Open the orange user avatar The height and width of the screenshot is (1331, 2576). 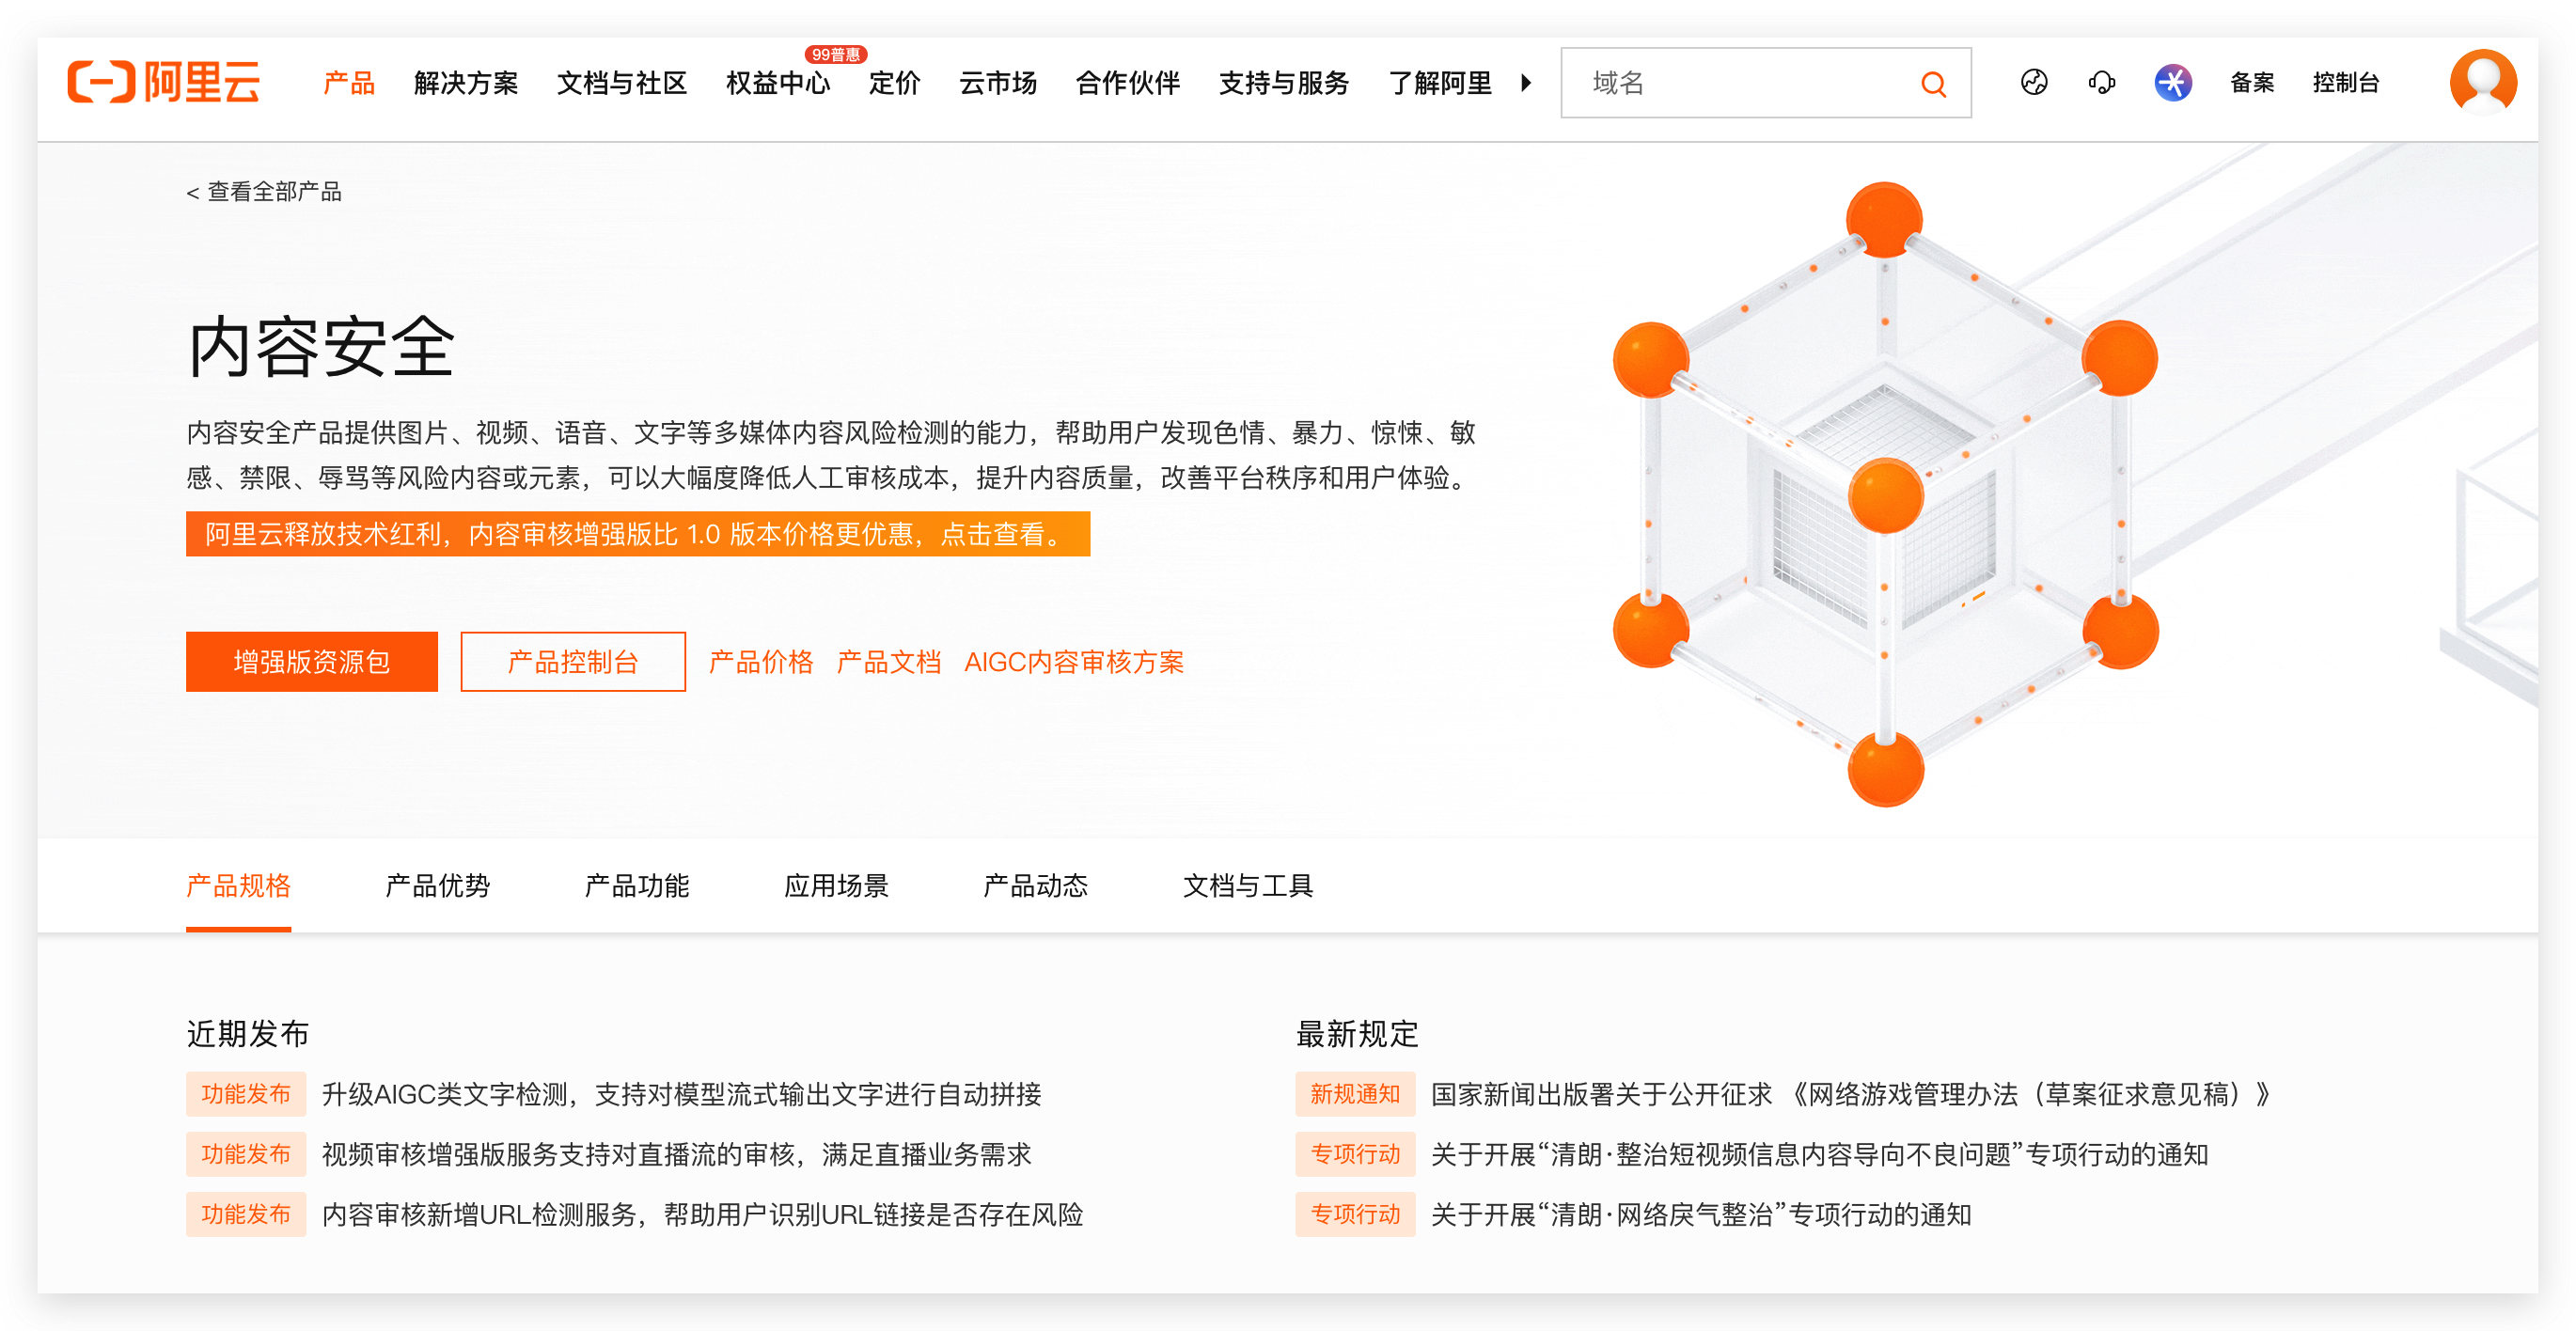[x=2482, y=82]
